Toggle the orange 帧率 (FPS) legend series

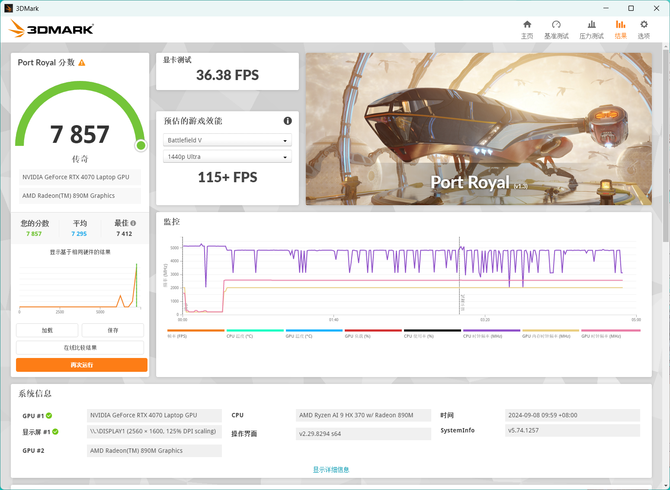(196, 333)
